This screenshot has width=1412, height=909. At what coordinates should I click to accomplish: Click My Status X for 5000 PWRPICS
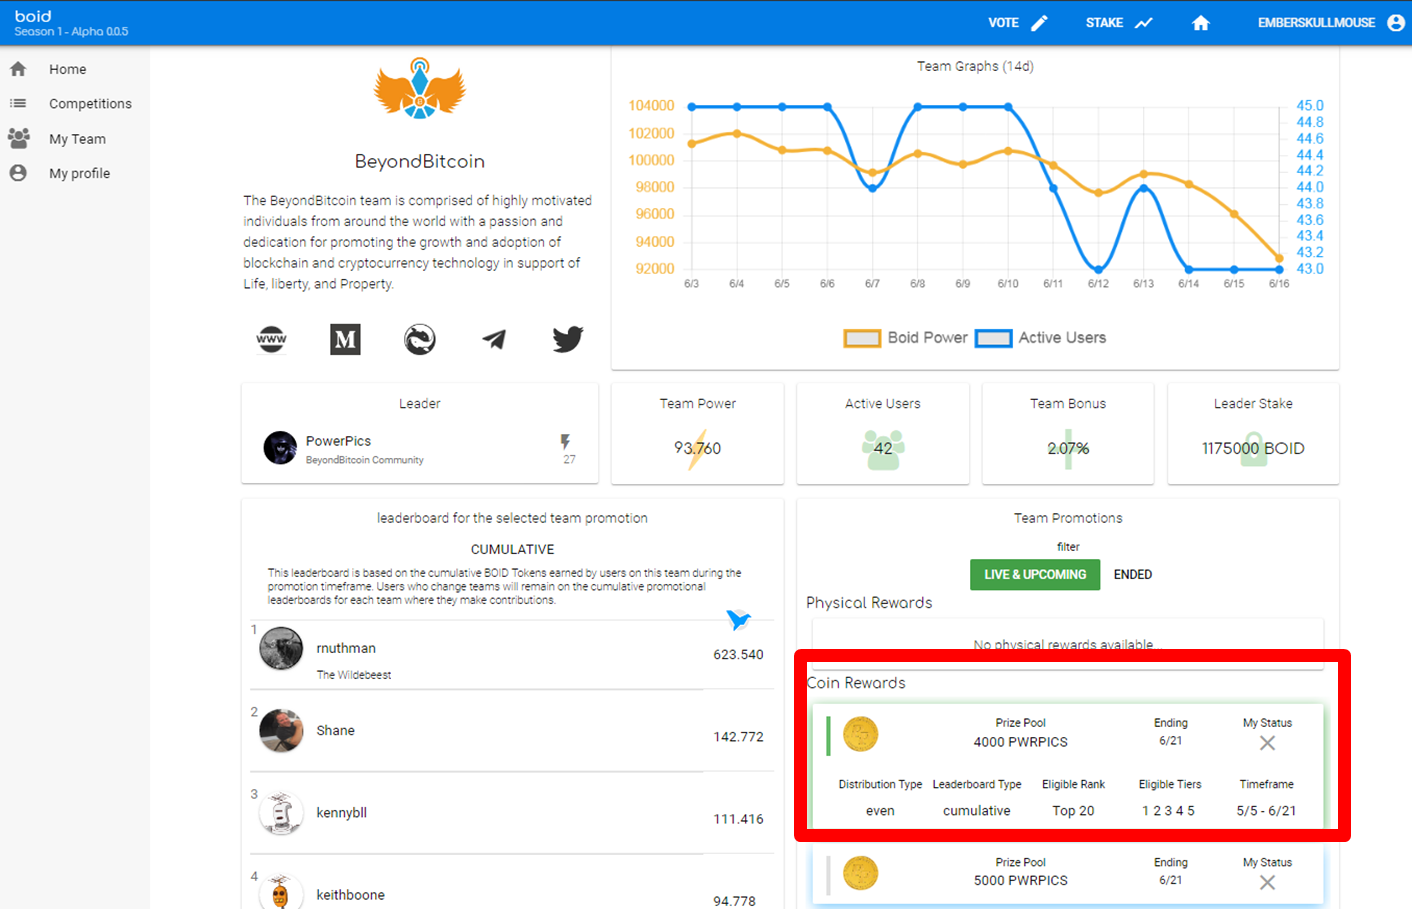[1267, 882]
